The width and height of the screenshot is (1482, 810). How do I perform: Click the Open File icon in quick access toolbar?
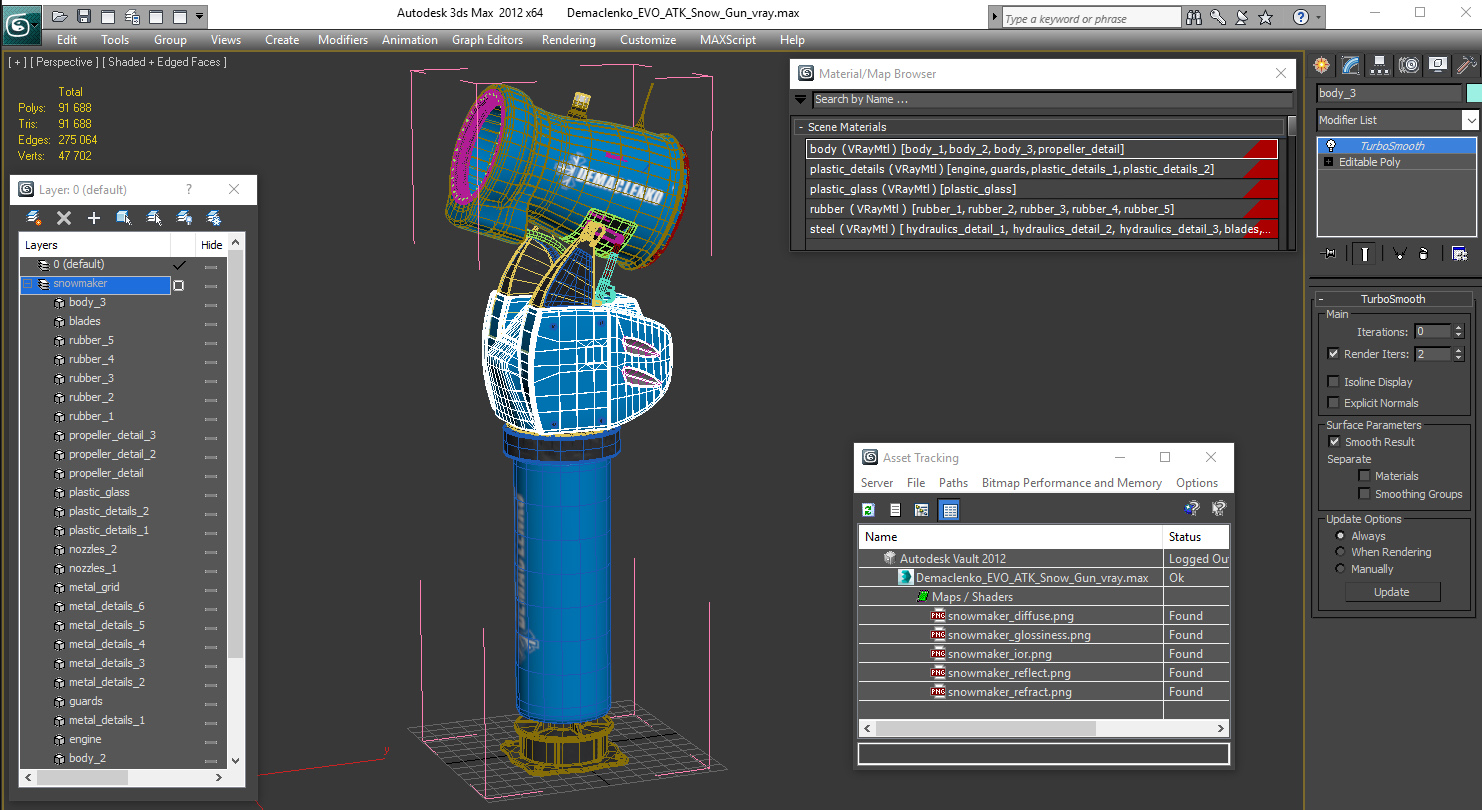click(x=60, y=16)
